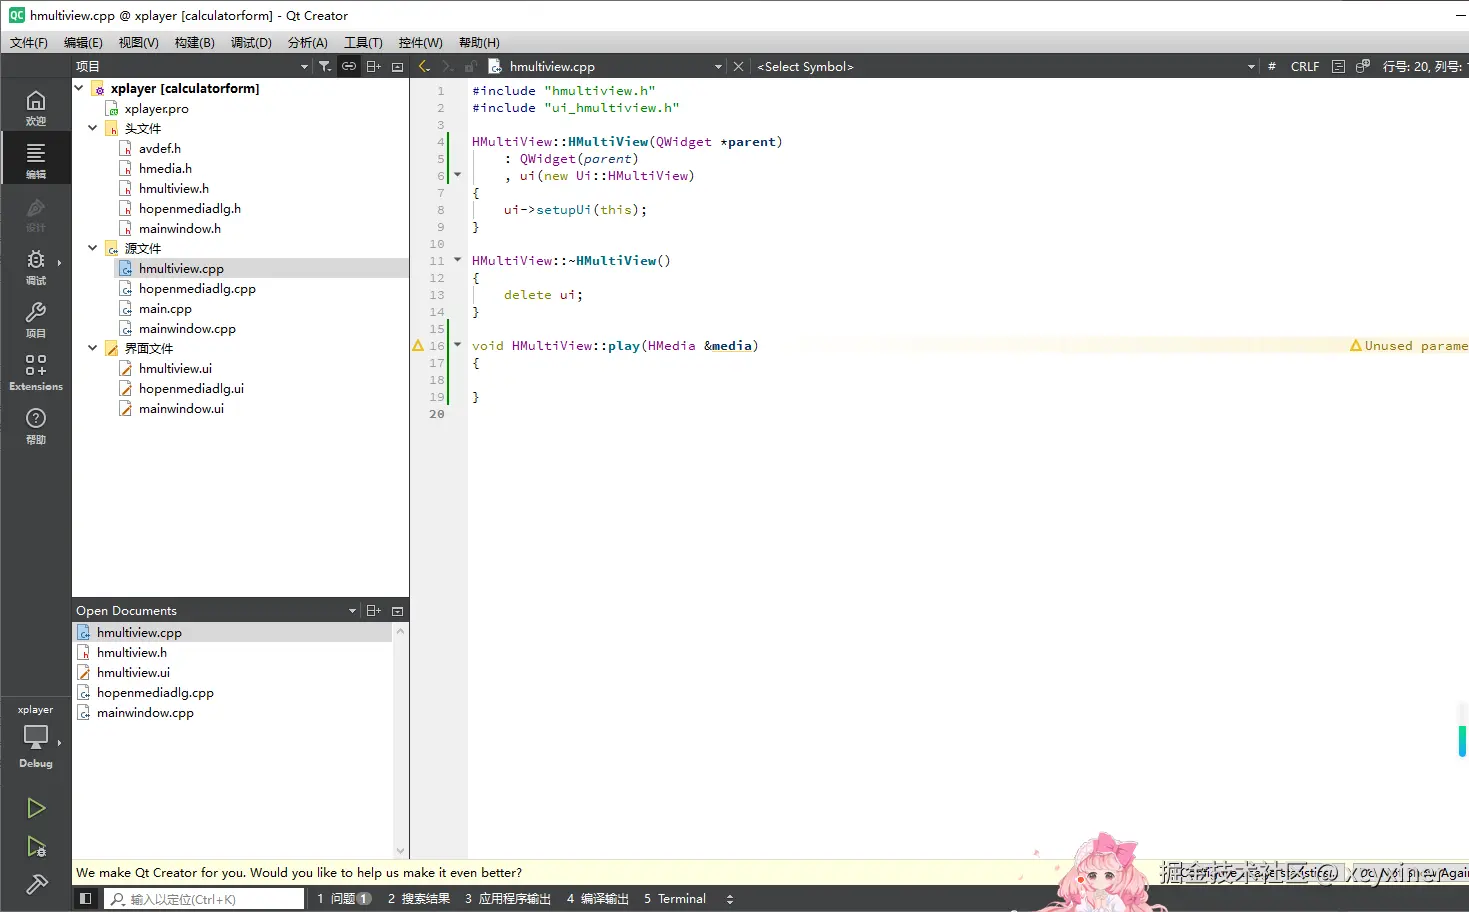Open the Select Symbol dropdown
1469x912 pixels.
1005,67
